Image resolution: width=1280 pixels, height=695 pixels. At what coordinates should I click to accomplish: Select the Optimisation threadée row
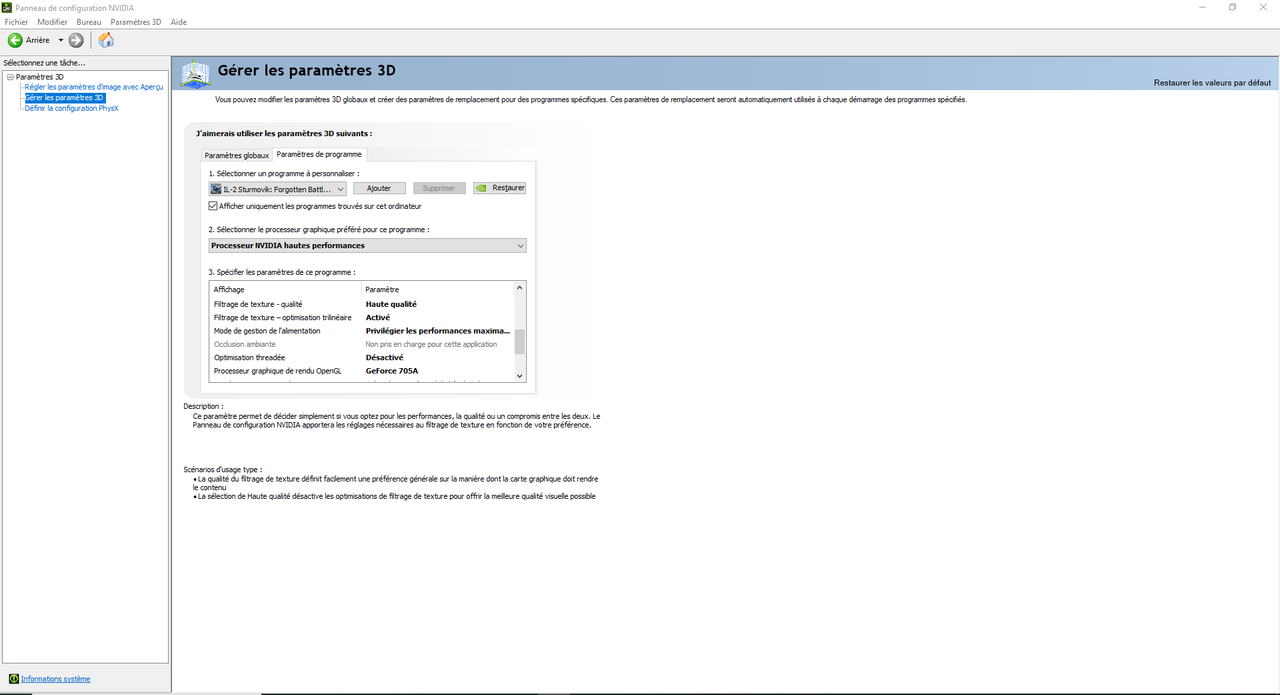pyautogui.click(x=363, y=357)
